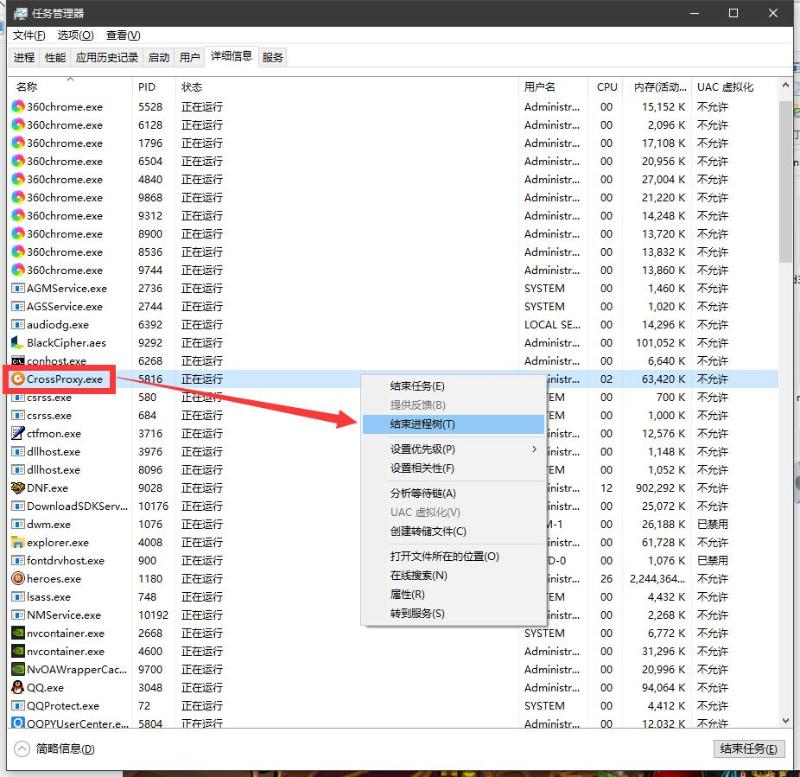
Task: Click the AGMService.exe process icon
Action: [x=18, y=288]
